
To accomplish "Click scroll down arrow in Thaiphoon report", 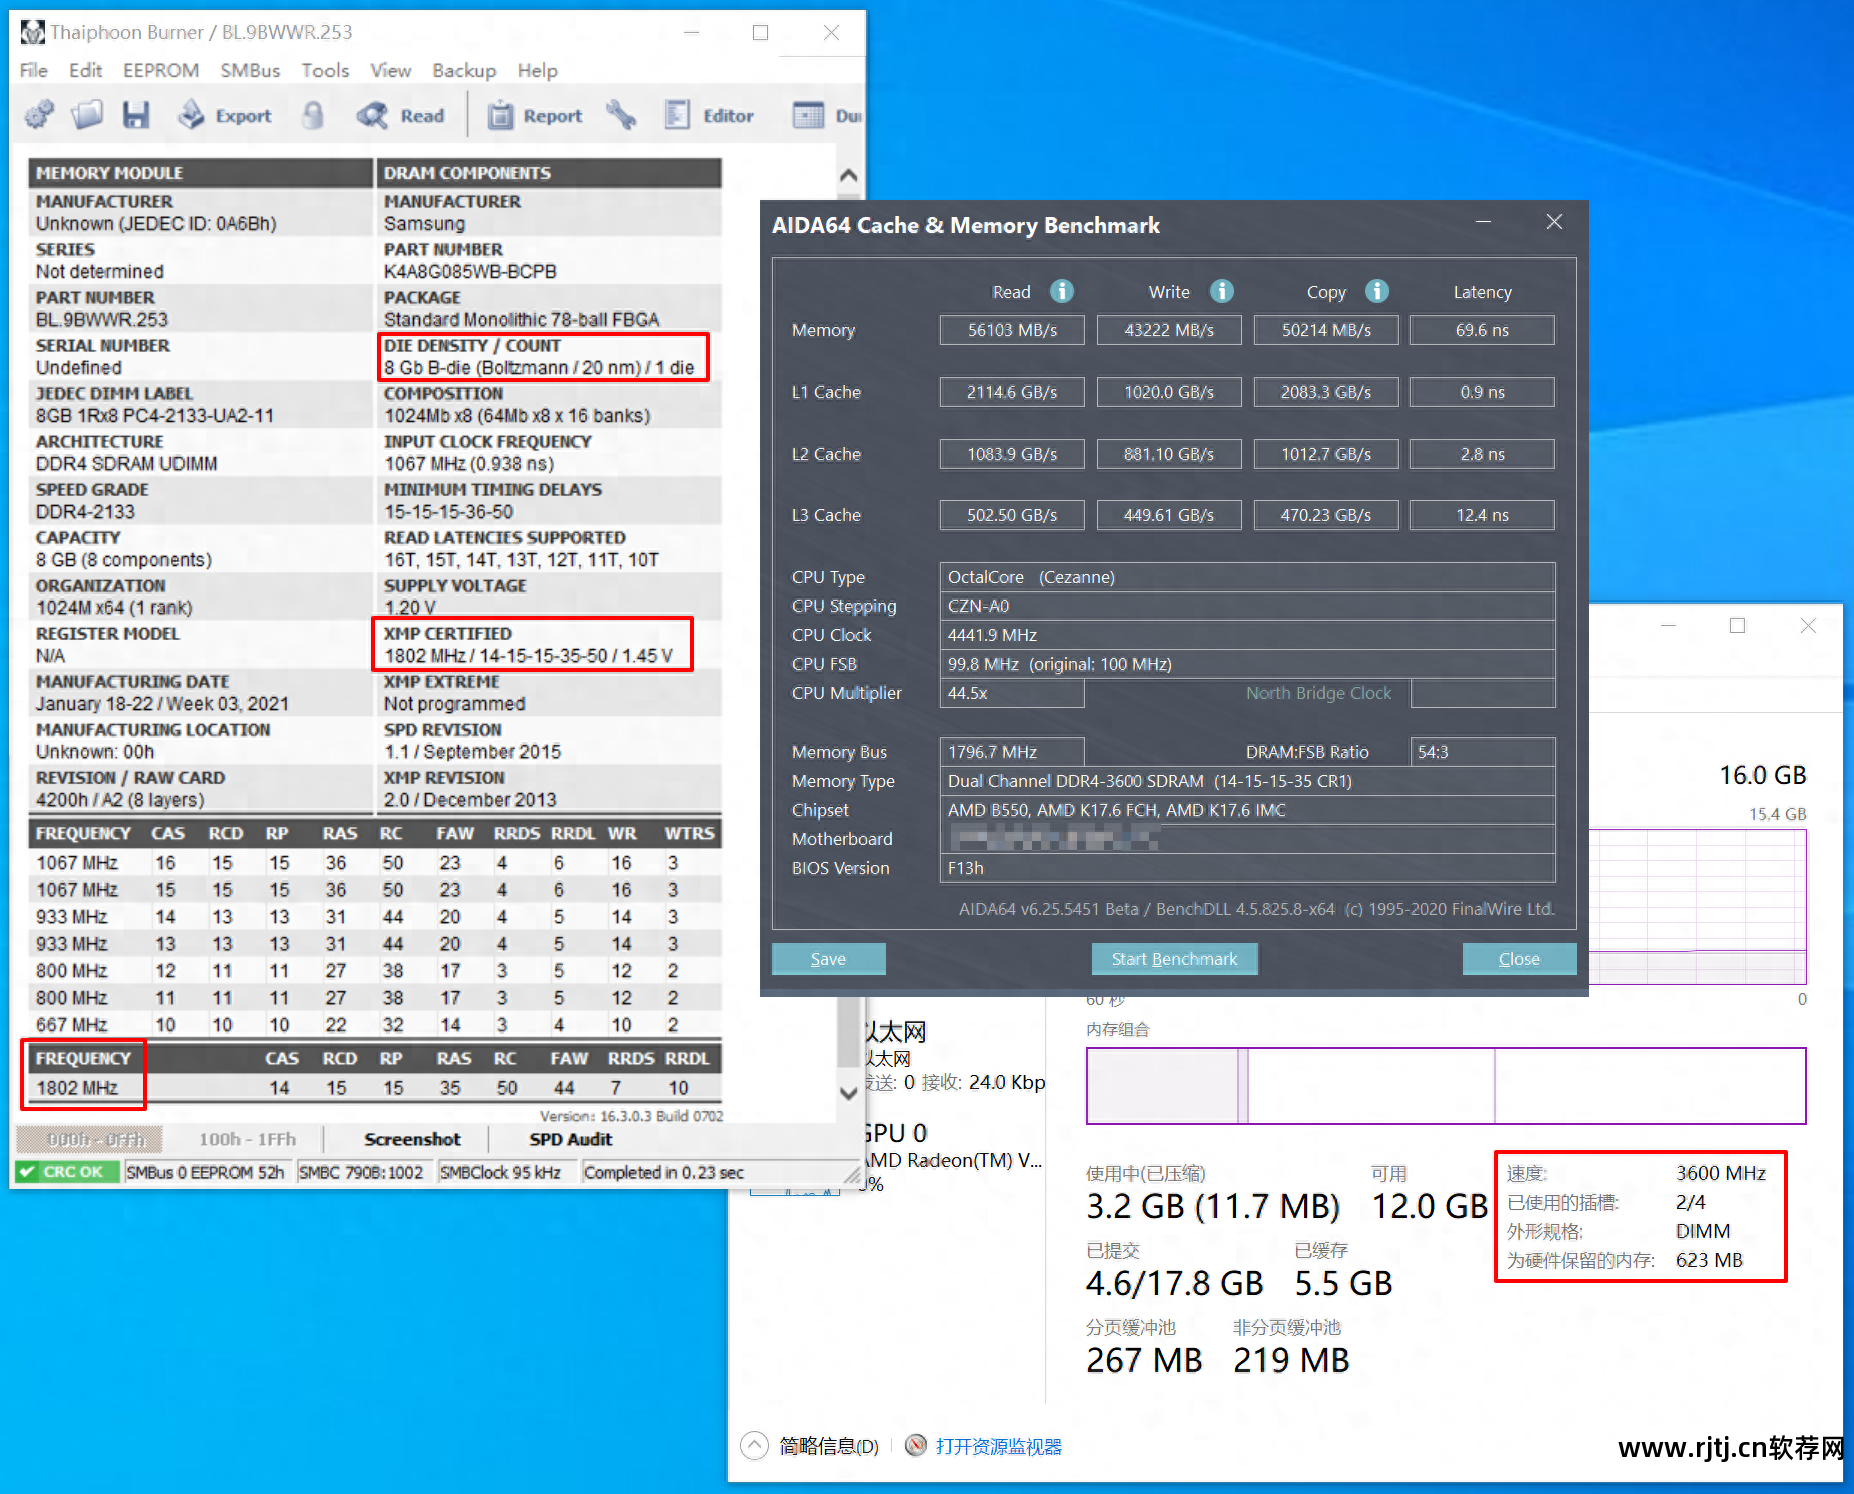I will click(x=849, y=1092).
